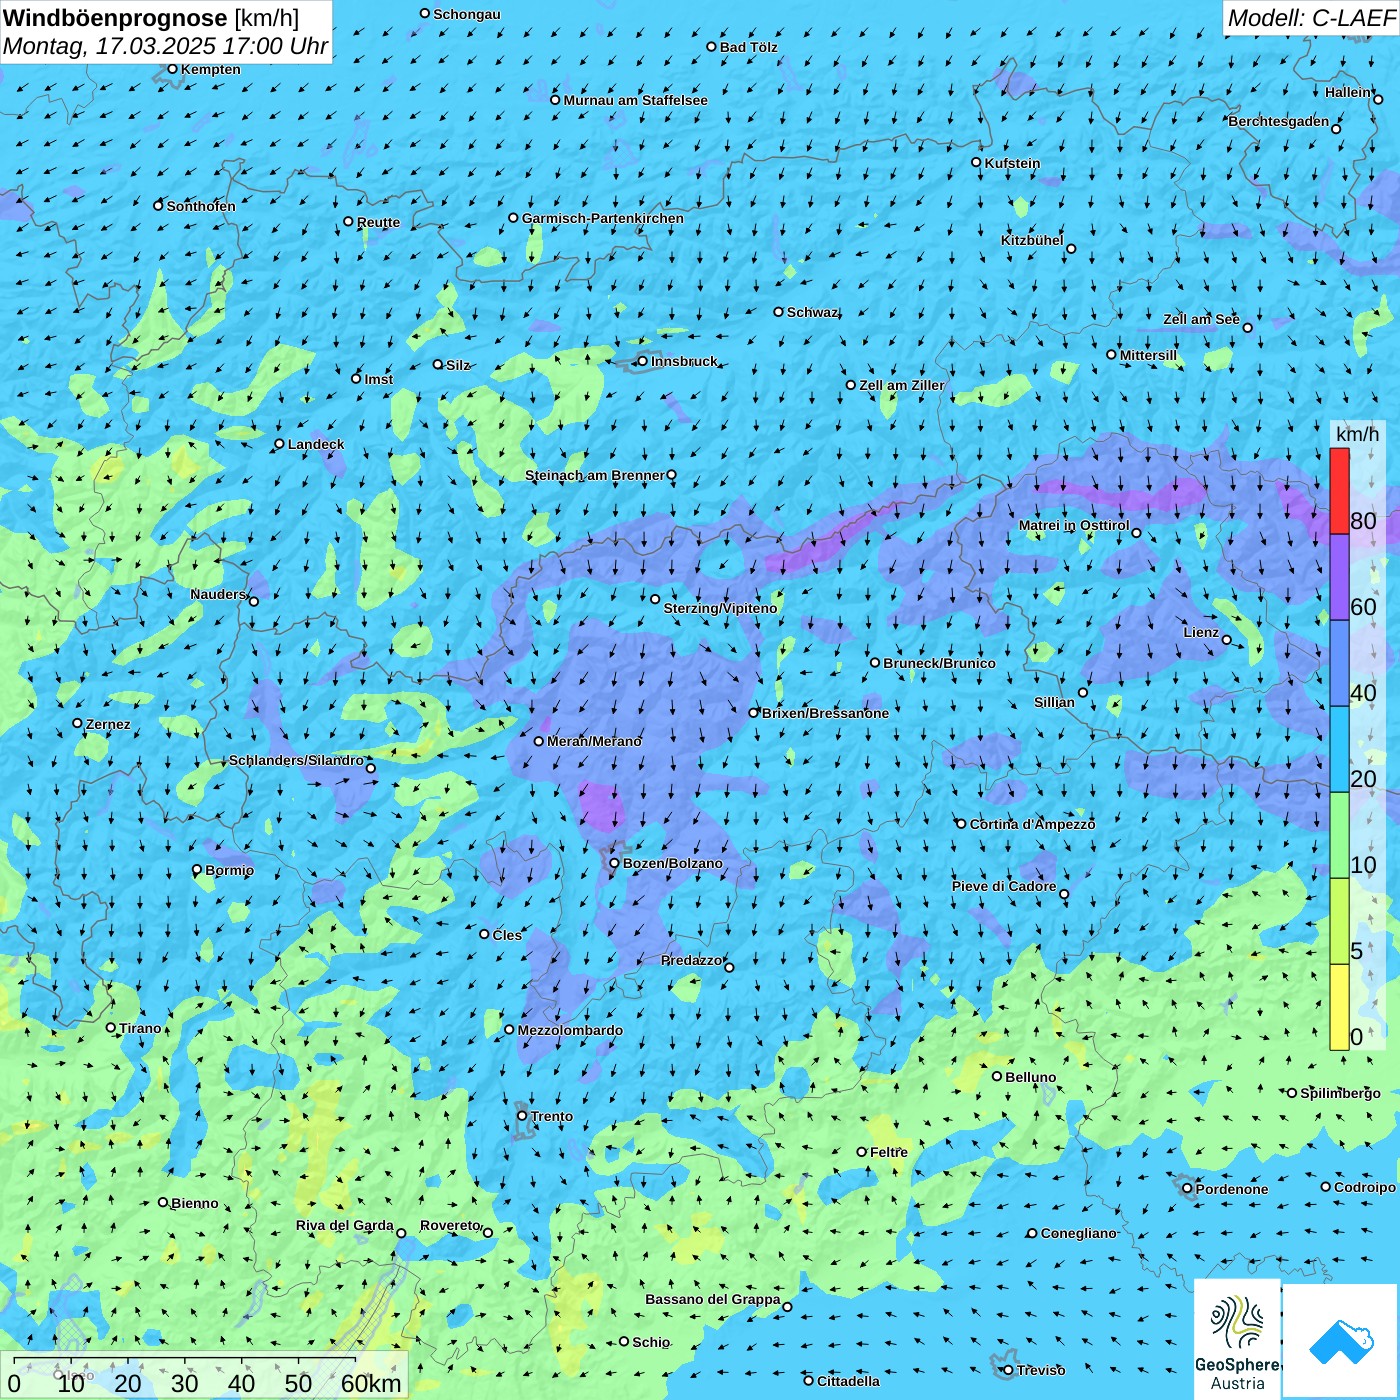Click the 'Bassano del Grappa' label
The width and height of the screenshot is (1400, 1400).
pyautogui.click(x=713, y=1299)
